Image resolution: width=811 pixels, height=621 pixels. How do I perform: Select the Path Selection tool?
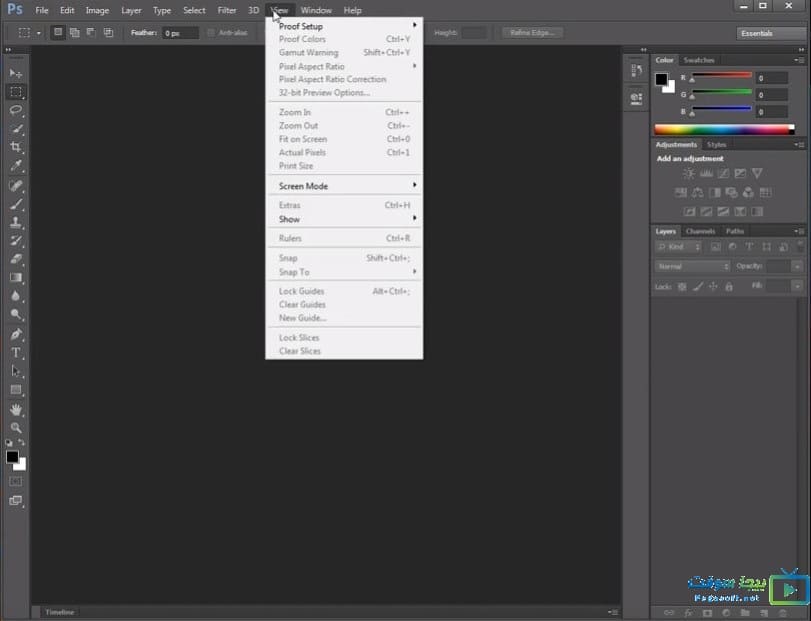(x=16, y=371)
